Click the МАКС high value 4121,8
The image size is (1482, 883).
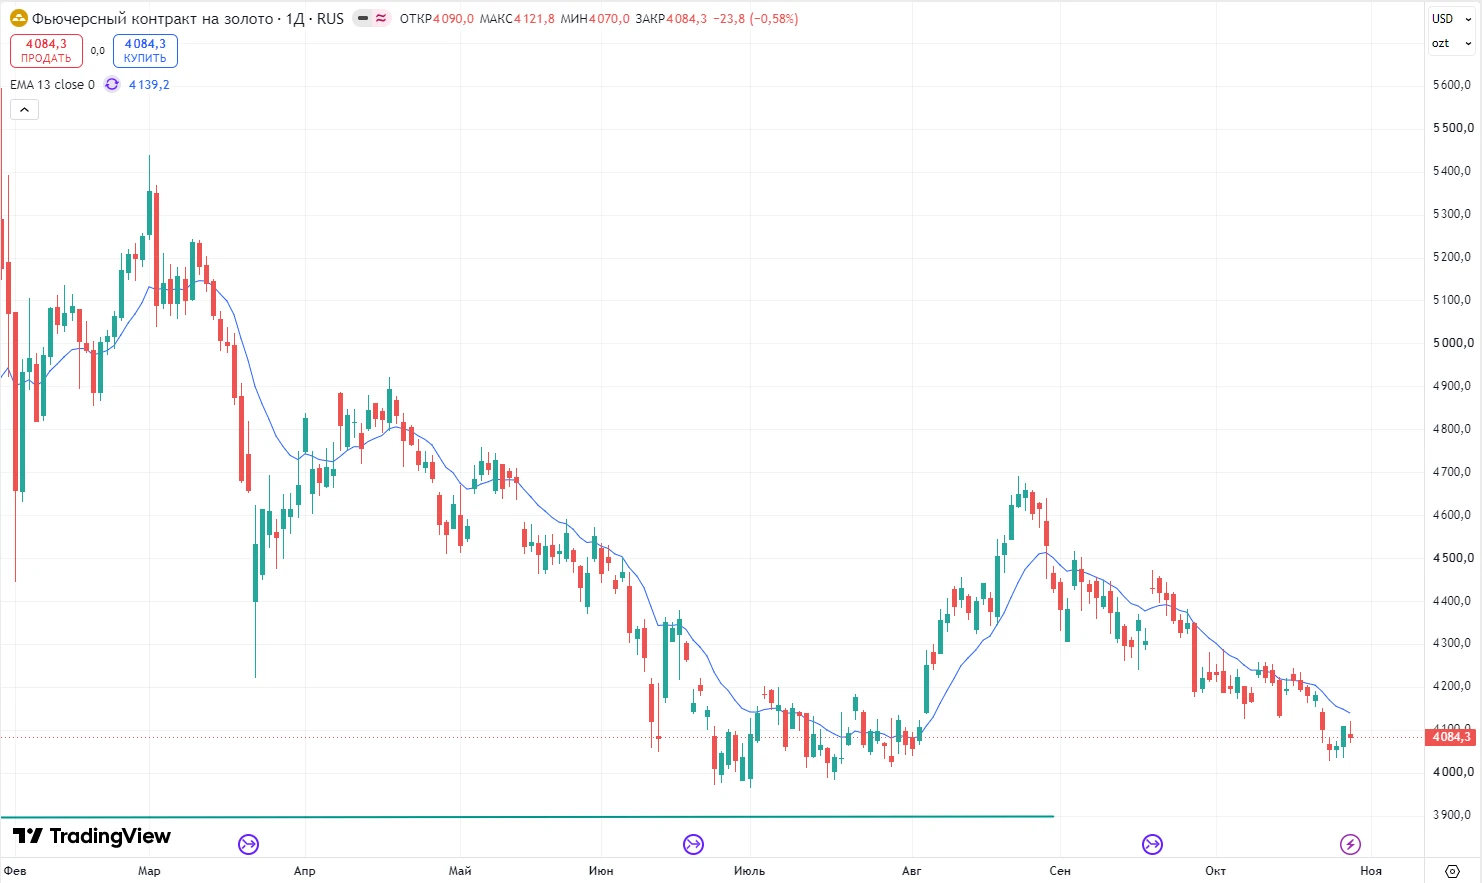point(534,18)
